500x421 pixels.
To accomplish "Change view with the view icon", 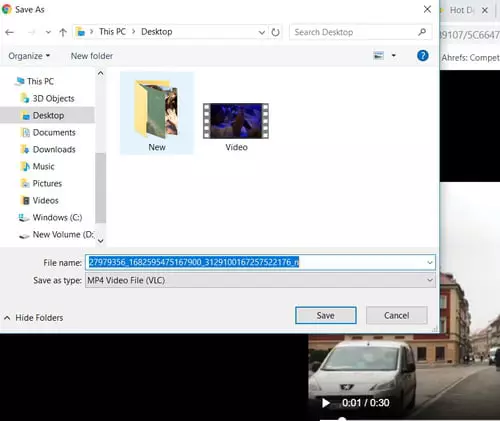I will (x=379, y=56).
